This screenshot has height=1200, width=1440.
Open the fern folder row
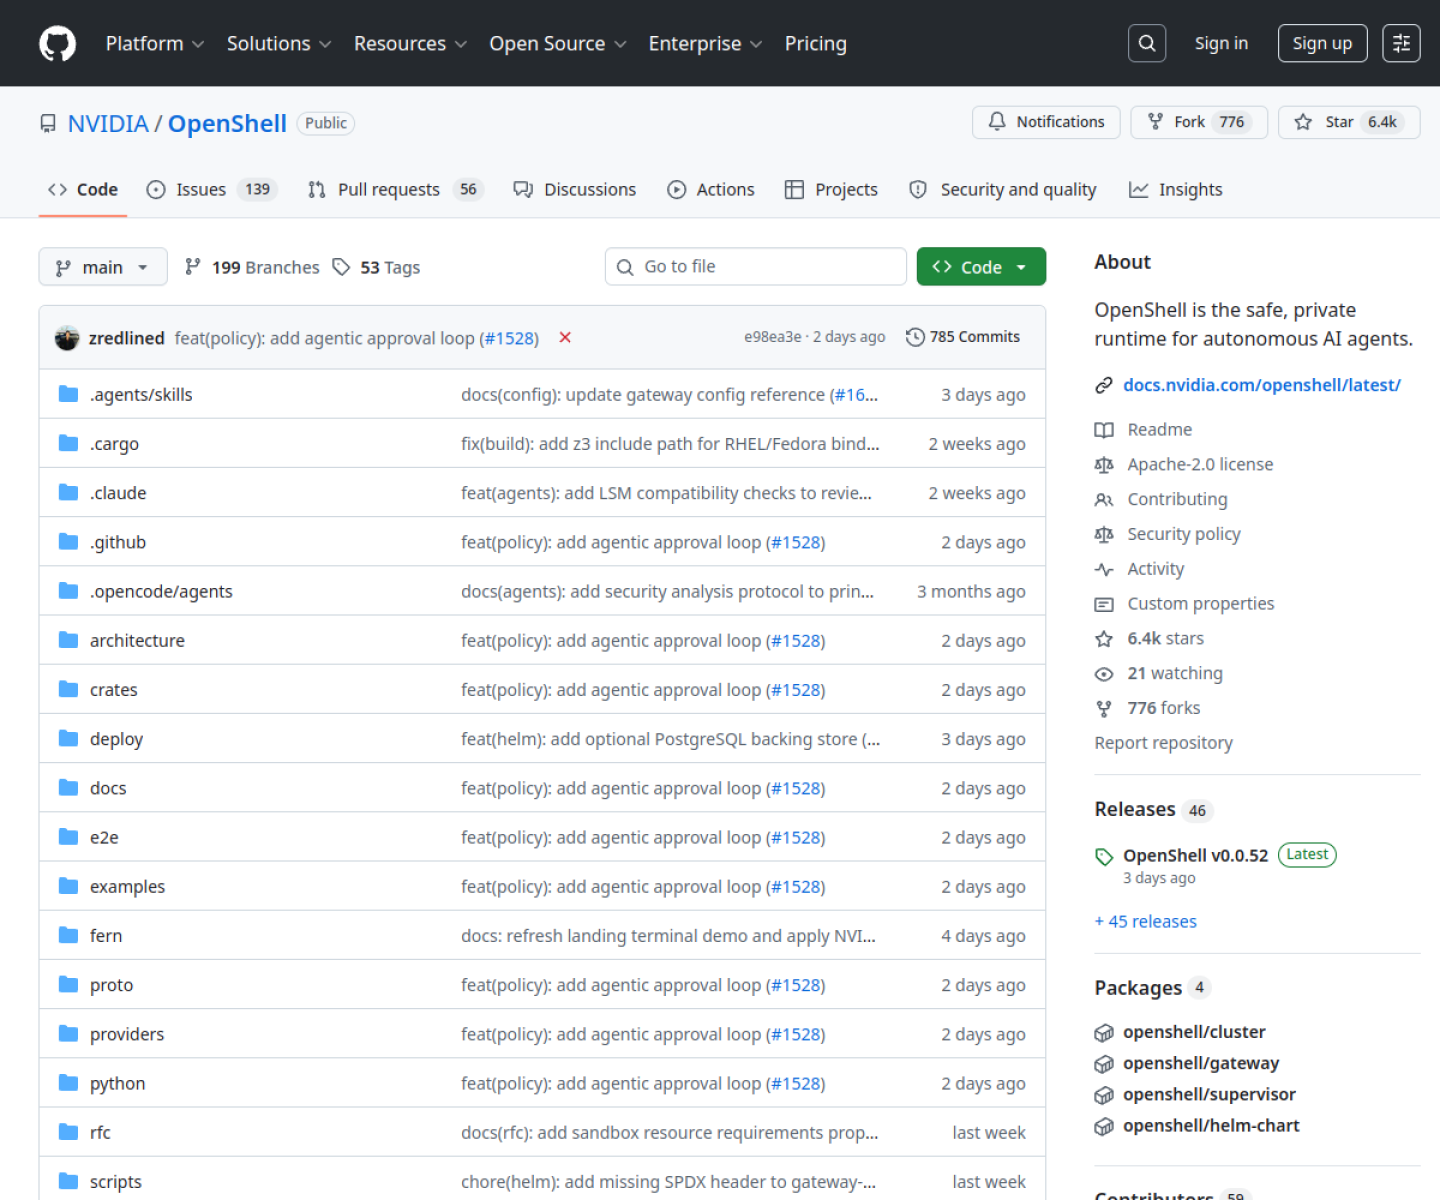pyautogui.click(x=542, y=935)
